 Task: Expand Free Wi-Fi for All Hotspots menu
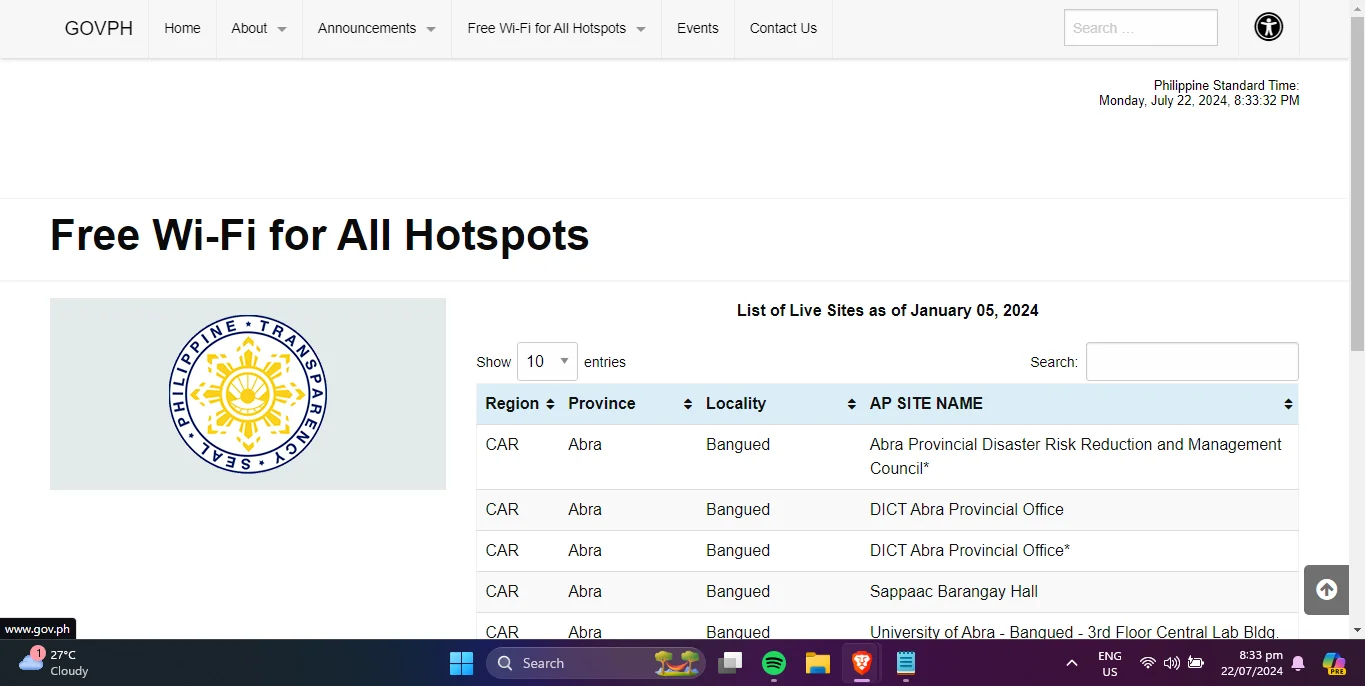click(556, 28)
